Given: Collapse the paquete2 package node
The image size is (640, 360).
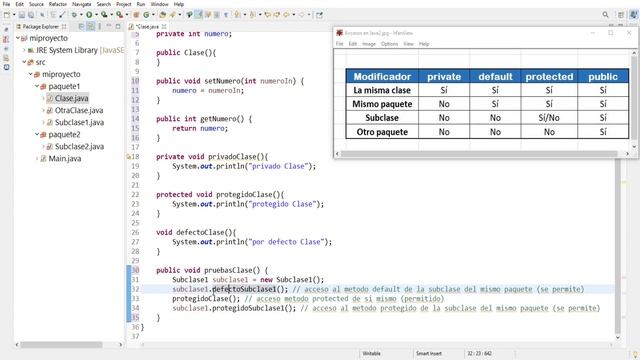Looking at the screenshot, I should 37,134.
